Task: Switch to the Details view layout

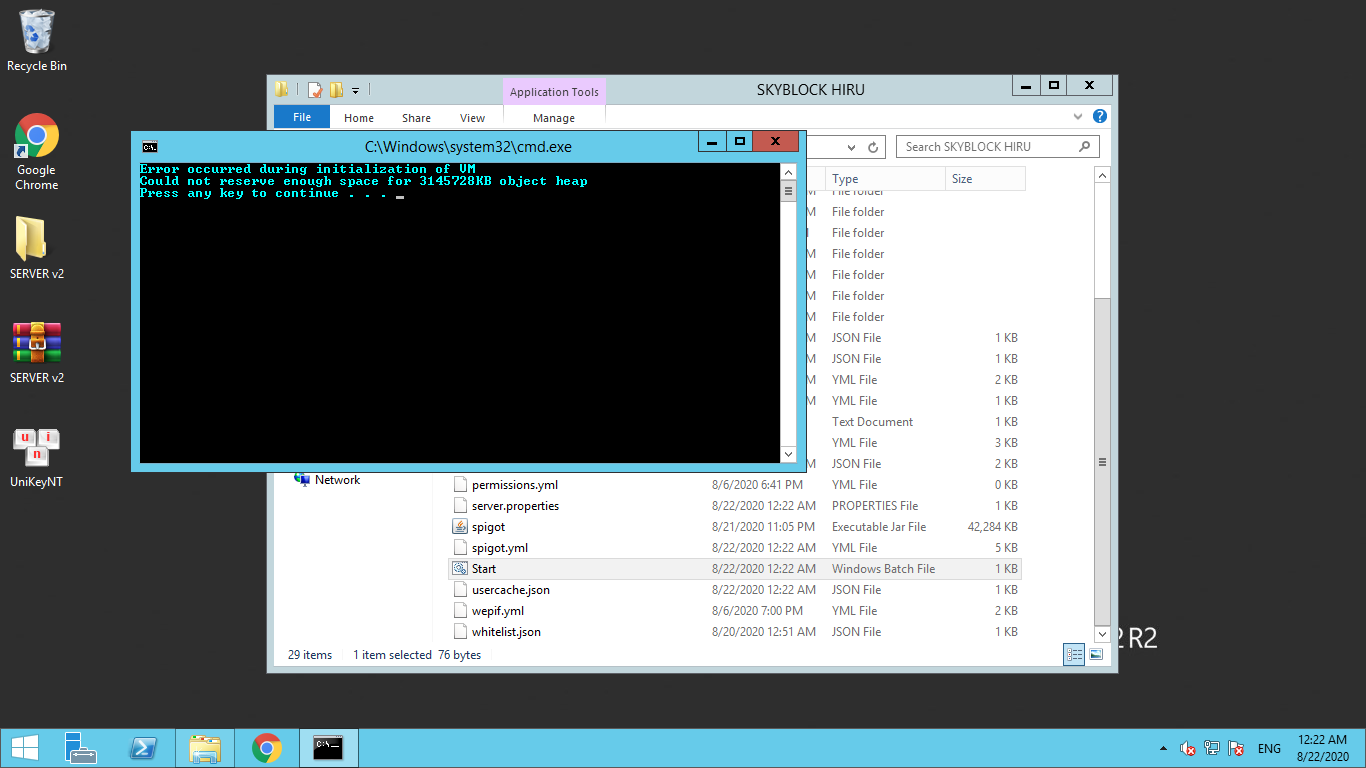Action: [1075, 655]
